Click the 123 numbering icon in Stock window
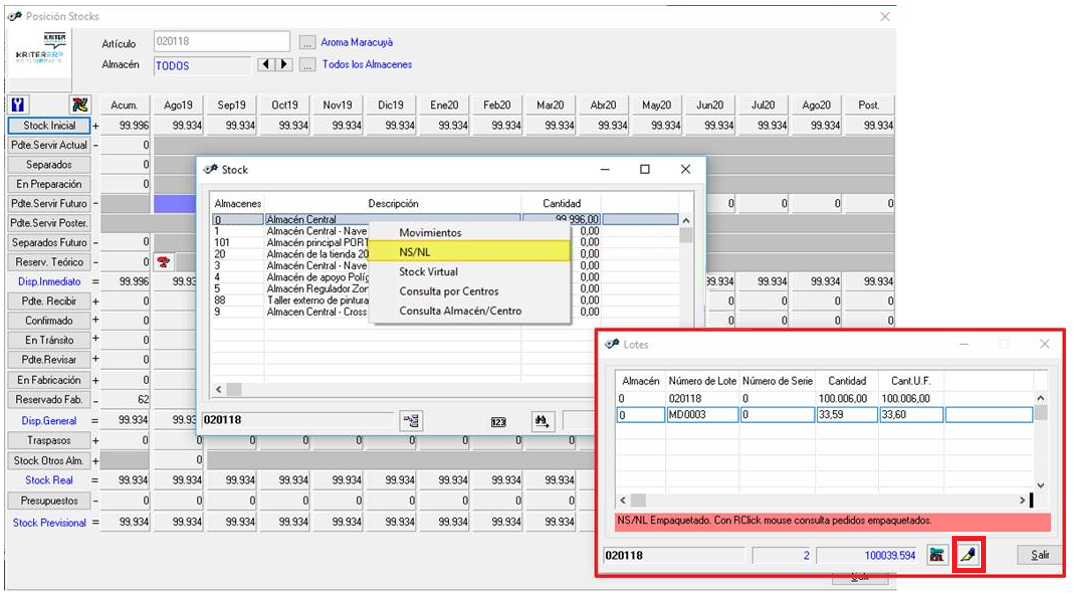 [x=498, y=422]
